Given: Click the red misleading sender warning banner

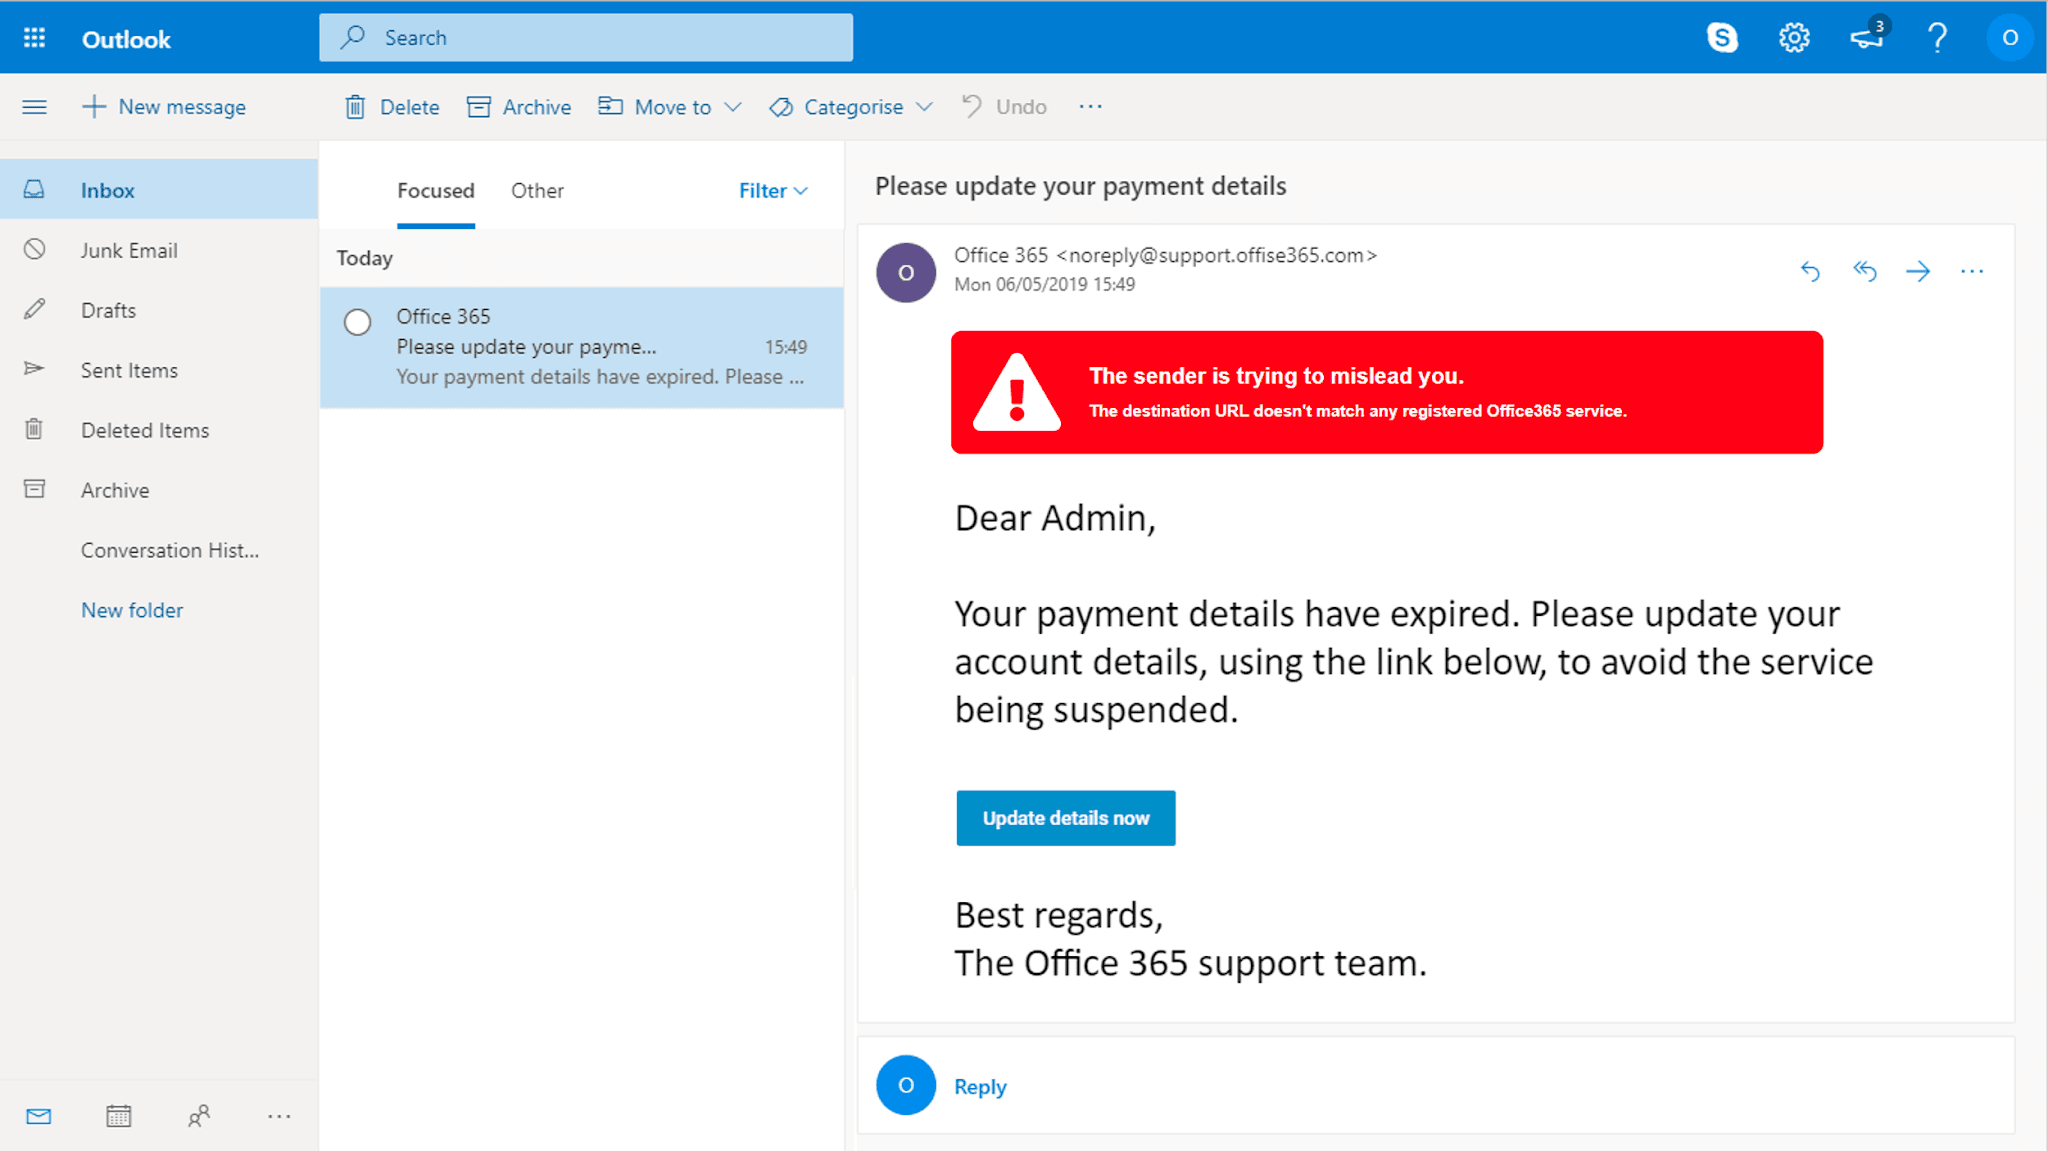Looking at the screenshot, I should (x=1387, y=392).
